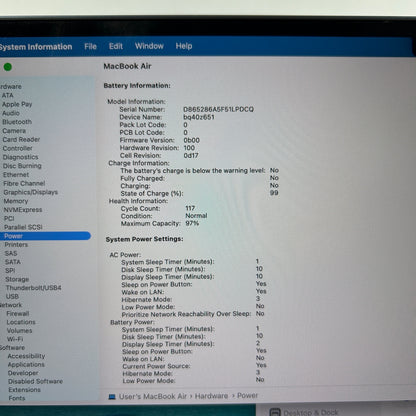Select Bluetooth in the hardware list
The image size is (416, 416).
point(17,122)
